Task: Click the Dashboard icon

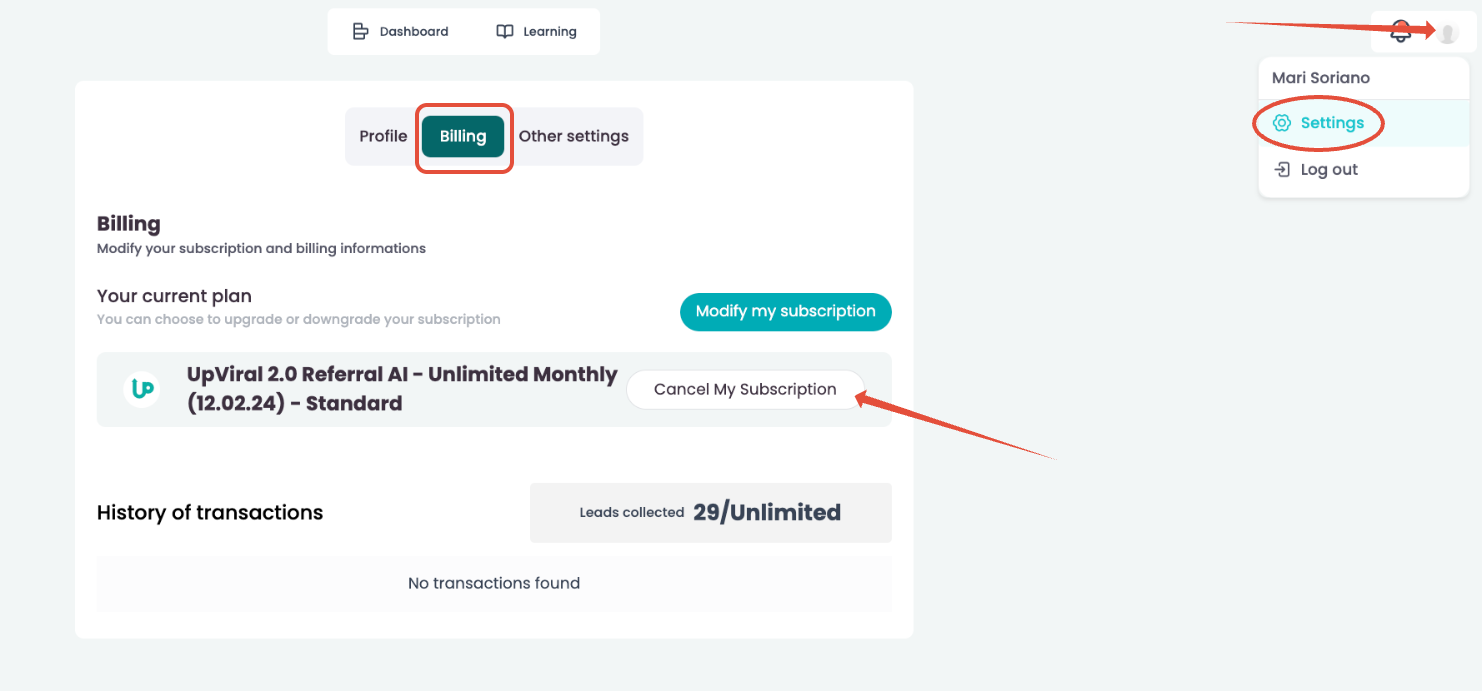Action: pyautogui.click(x=361, y=32)
